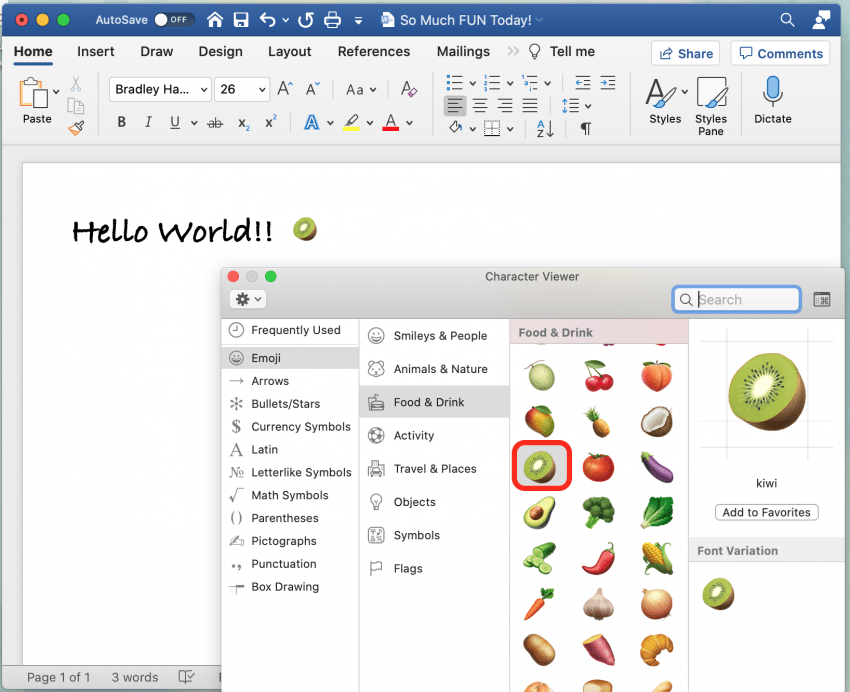Click the Sort A-Z icon

(x=545, y=129)
